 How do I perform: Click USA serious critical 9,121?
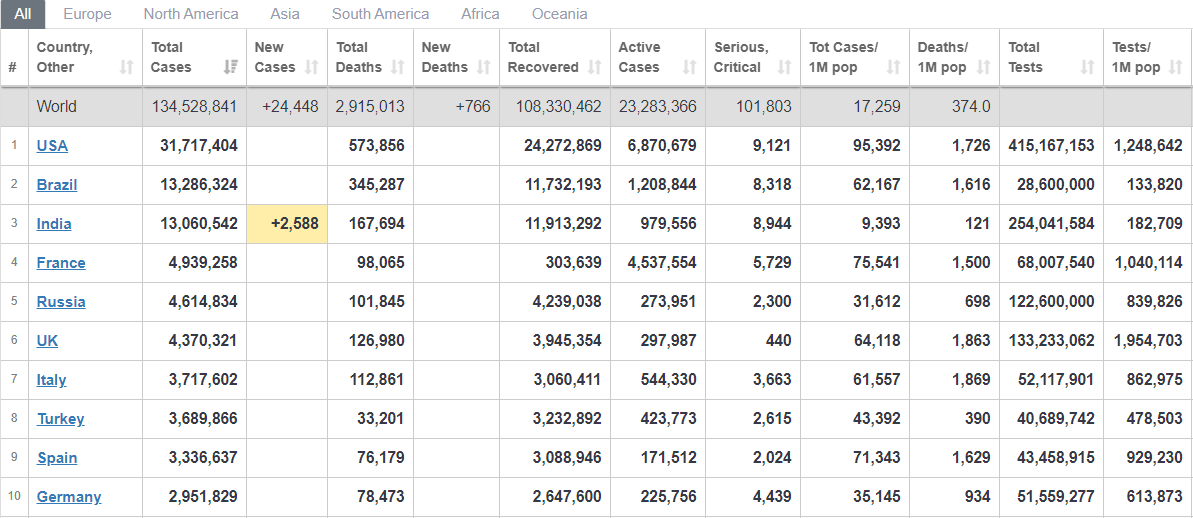771,145
